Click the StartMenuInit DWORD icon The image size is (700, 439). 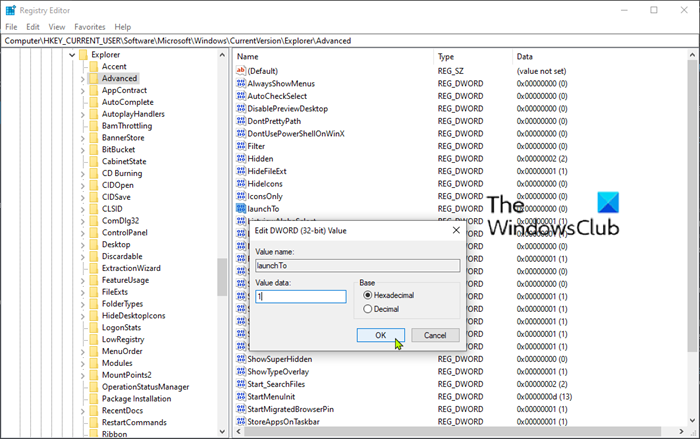(241, 397)
